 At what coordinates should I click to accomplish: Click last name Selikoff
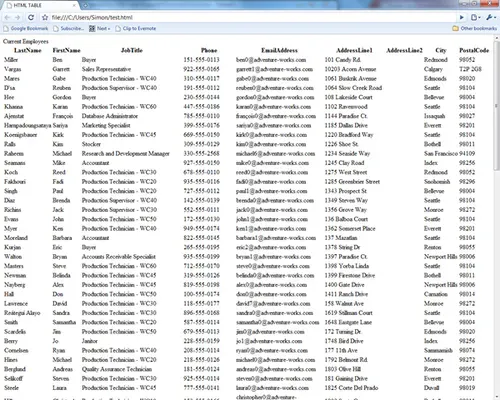click(13, 378)
